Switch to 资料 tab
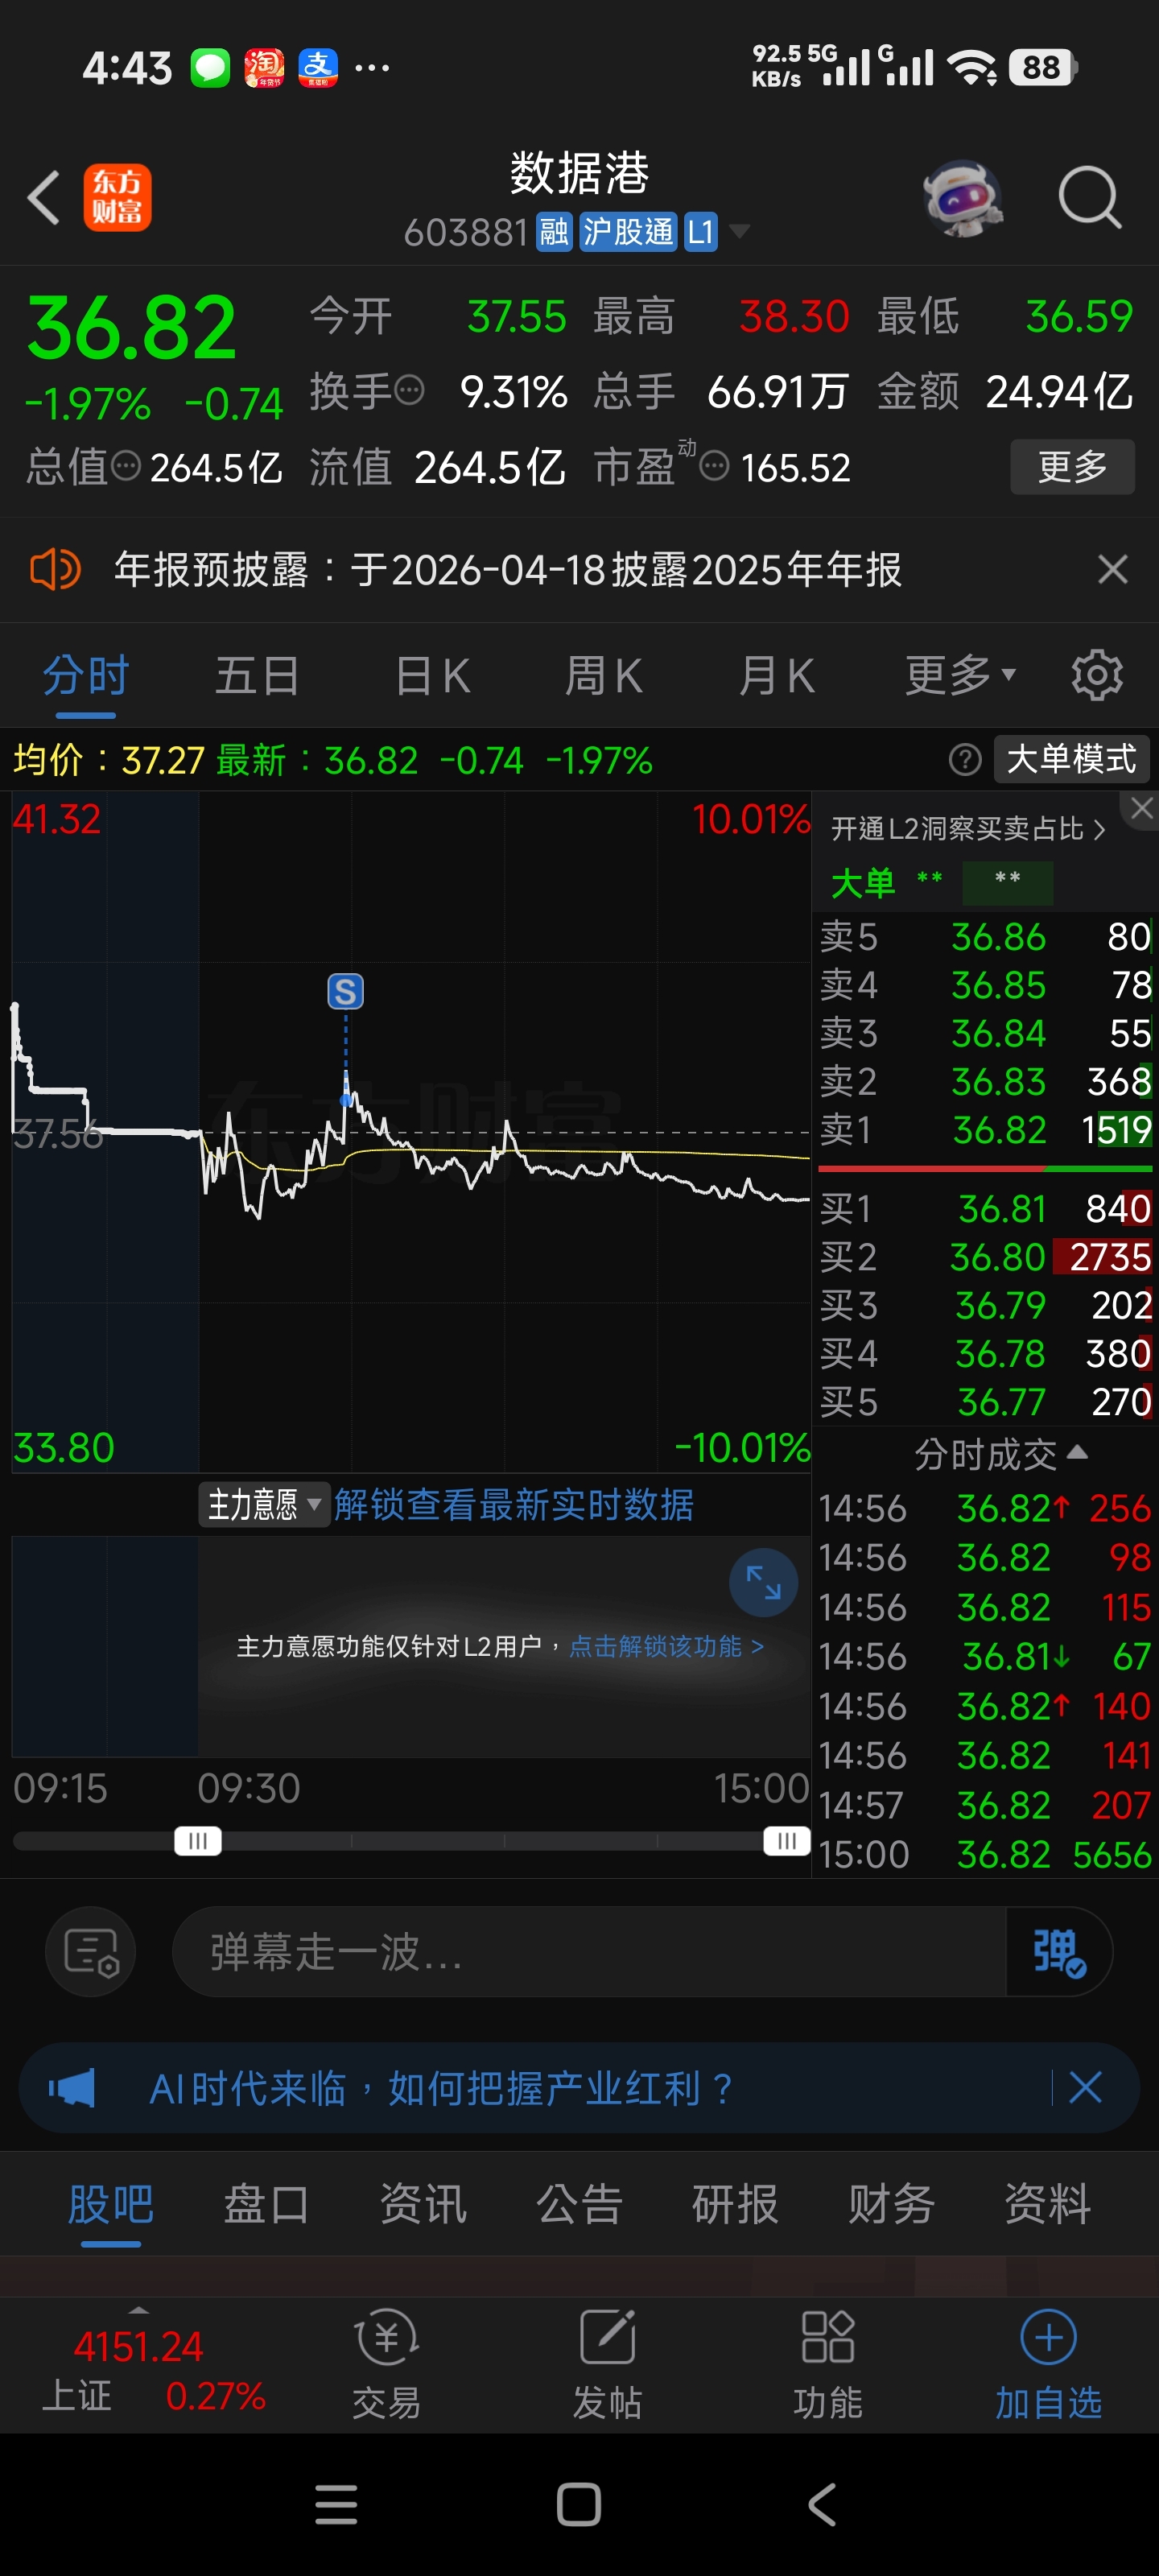 [1047, 2204]
